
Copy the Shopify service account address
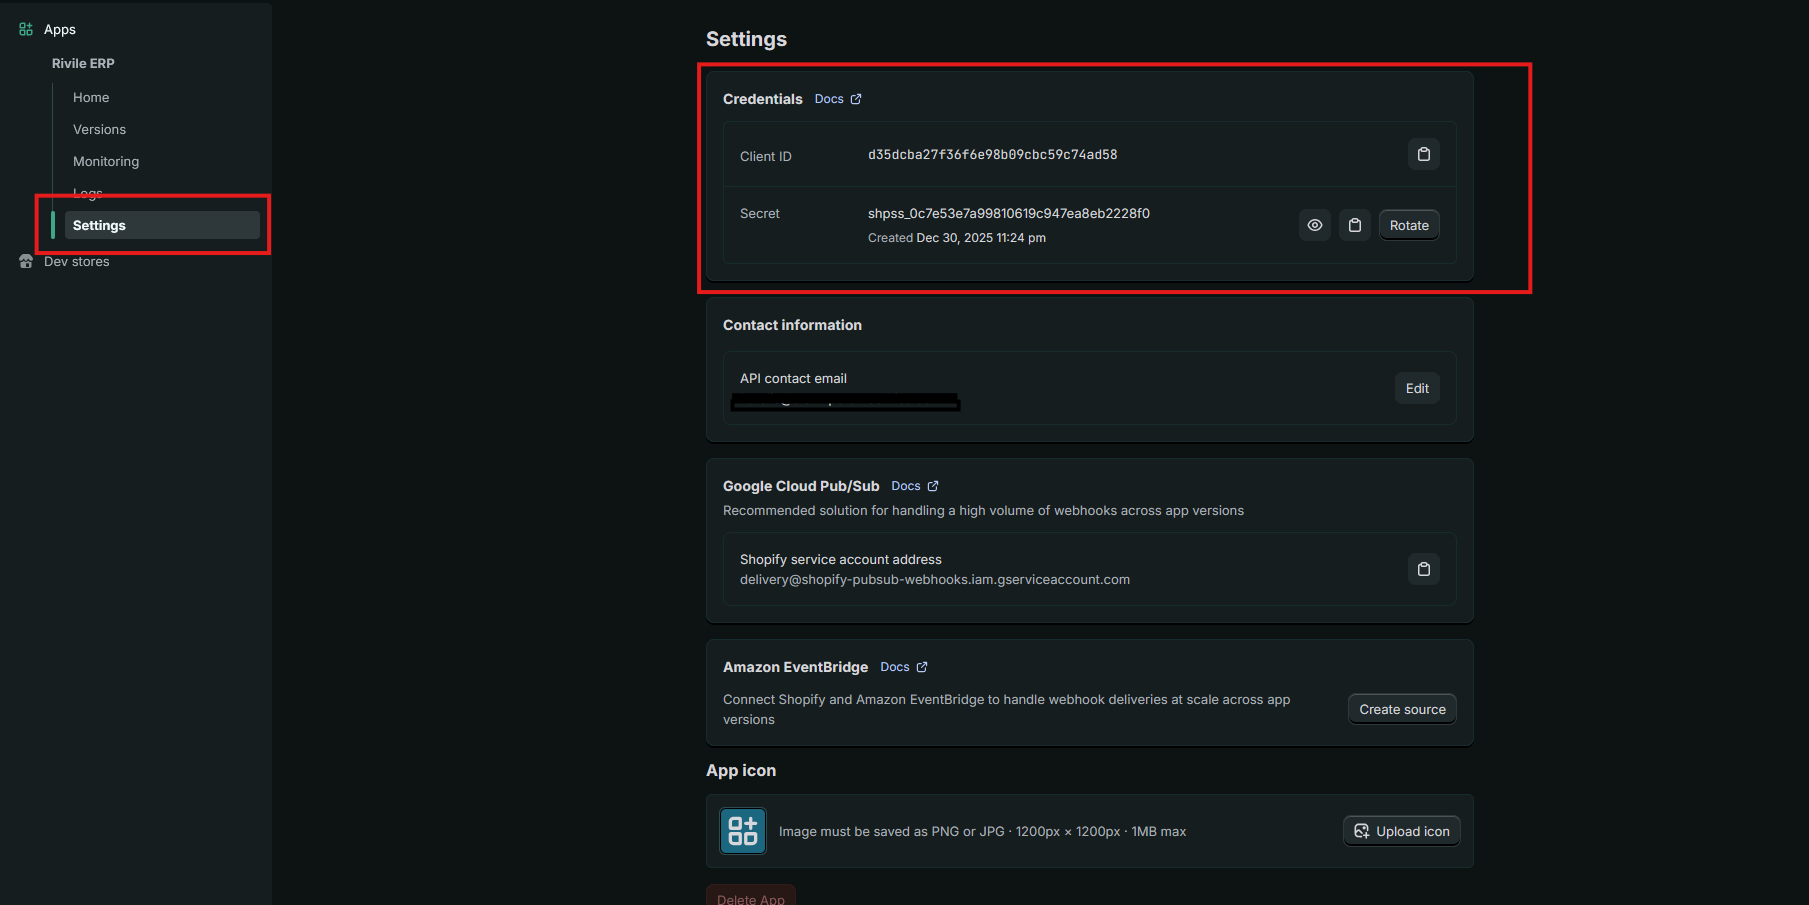pos(1424,569)
